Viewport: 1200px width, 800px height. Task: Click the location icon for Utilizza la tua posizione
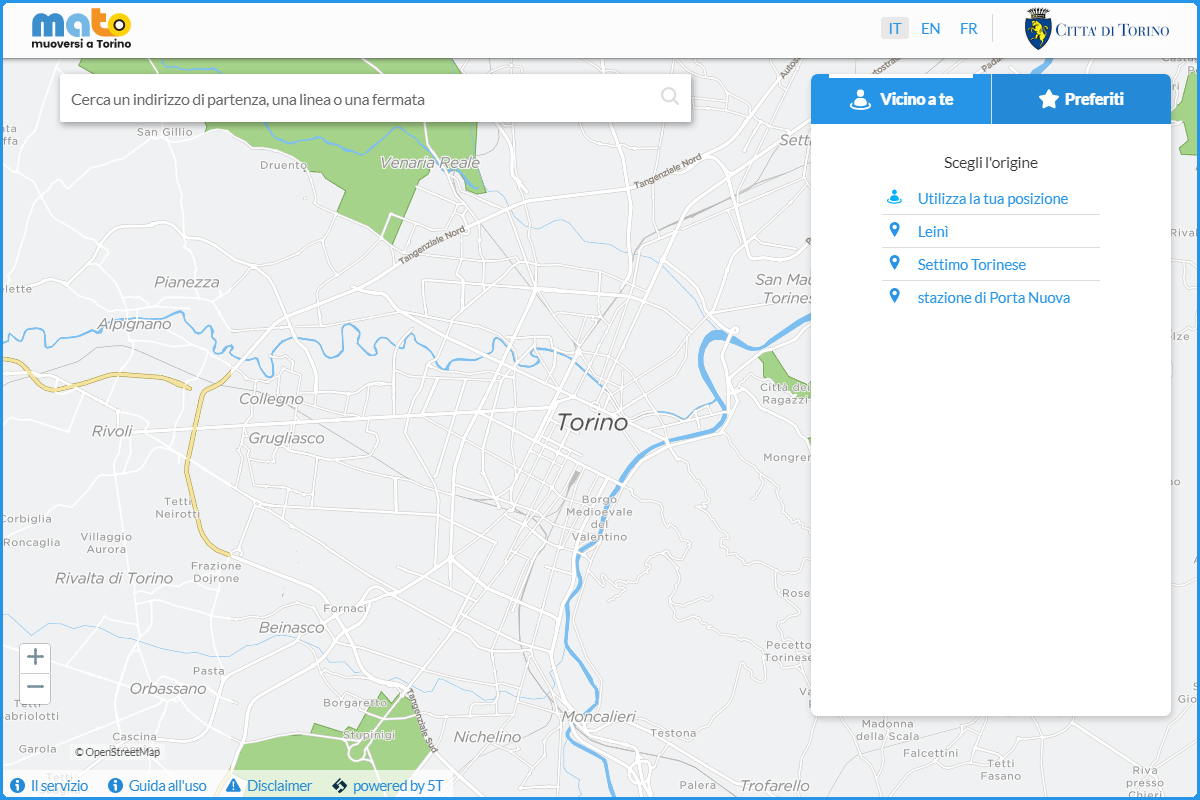coord(895,197)
